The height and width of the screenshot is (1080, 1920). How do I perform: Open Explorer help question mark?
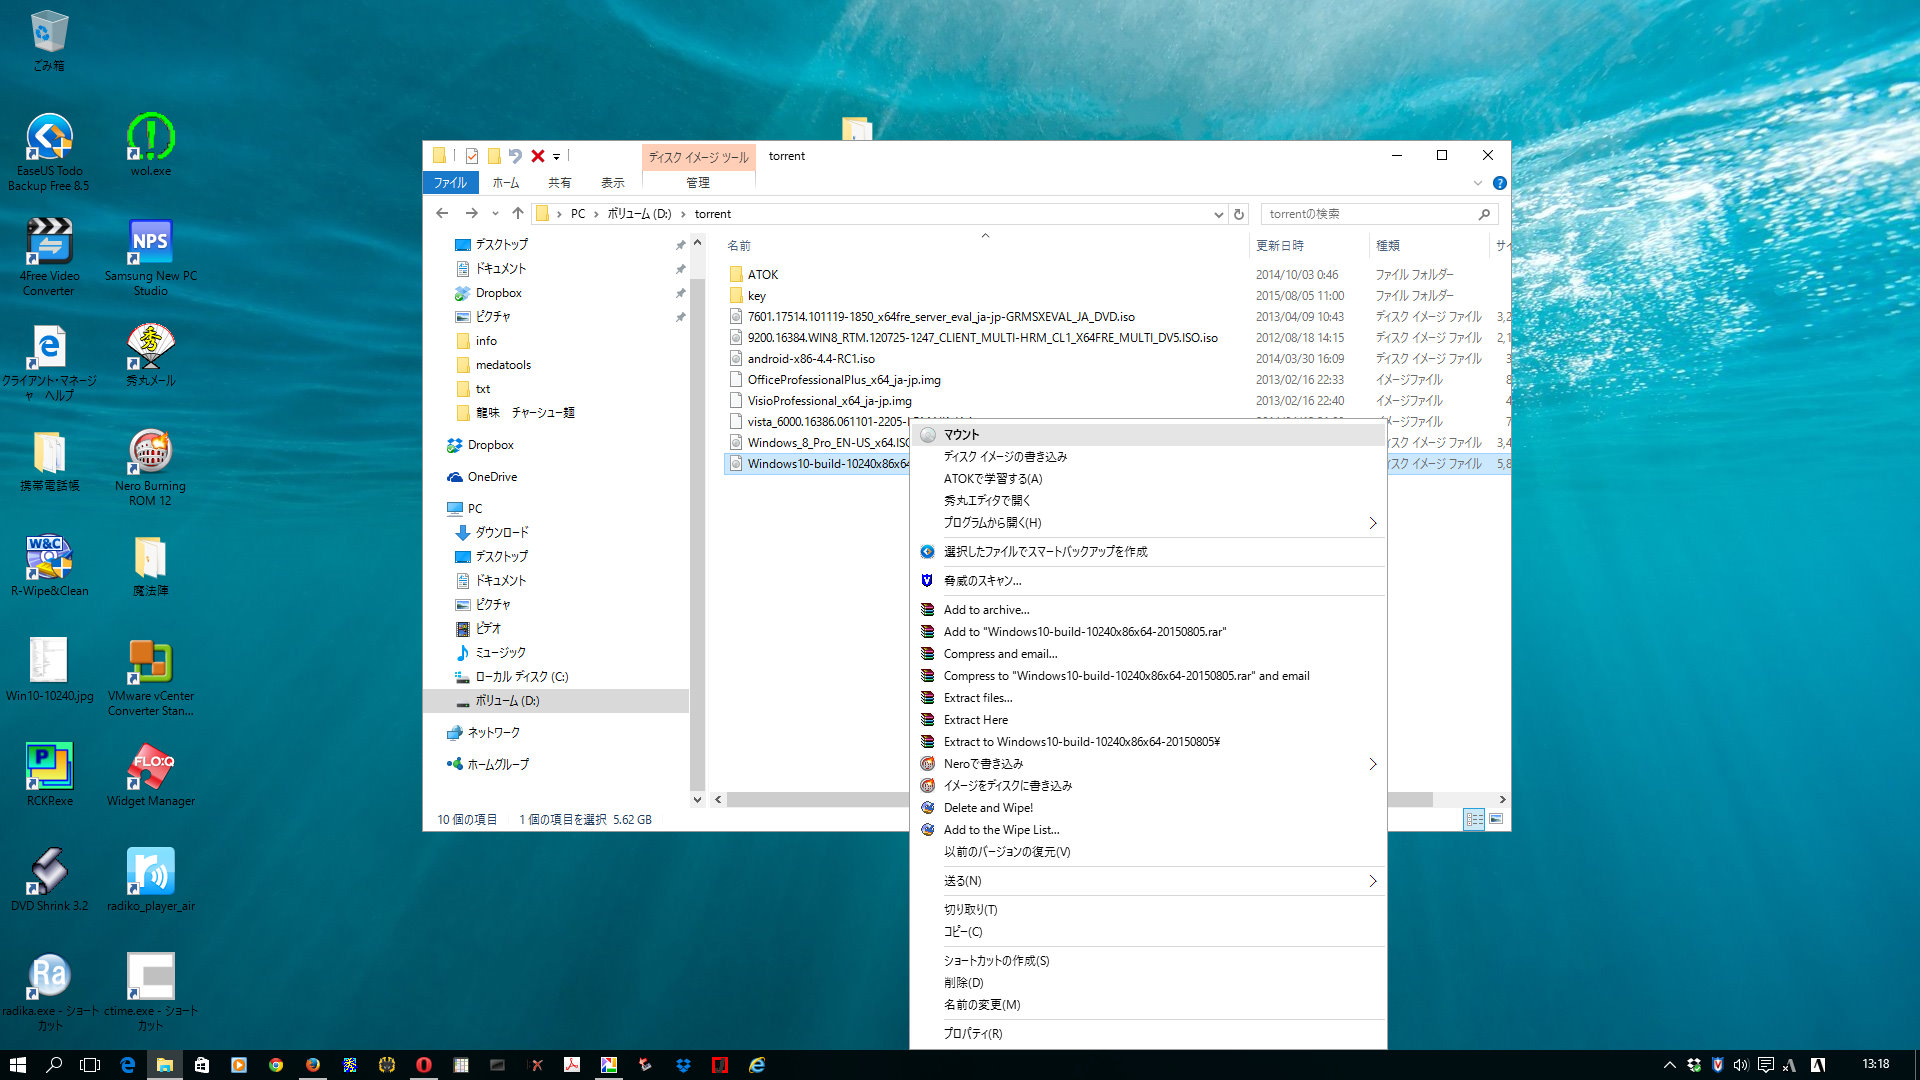[x=1499, y=183]
